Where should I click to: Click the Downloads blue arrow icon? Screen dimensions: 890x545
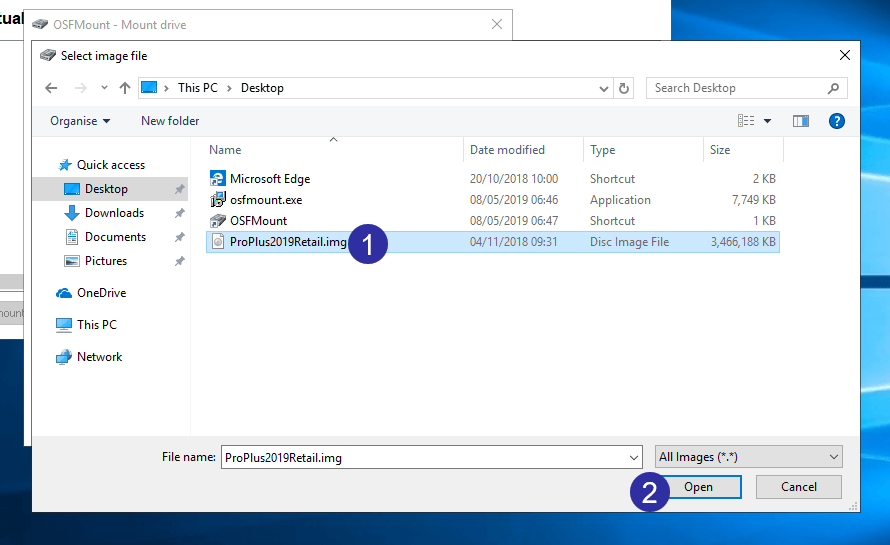[72, 213]
